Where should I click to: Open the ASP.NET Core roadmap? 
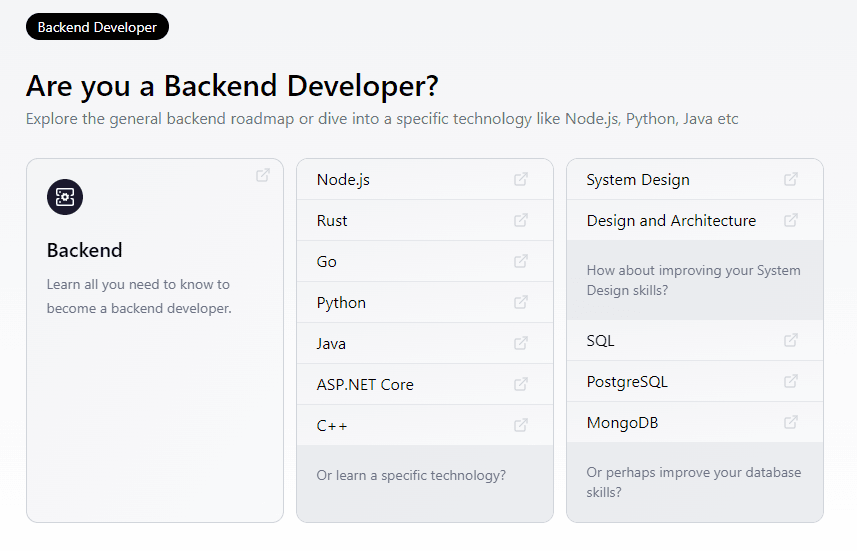click(x=365, y=385)
